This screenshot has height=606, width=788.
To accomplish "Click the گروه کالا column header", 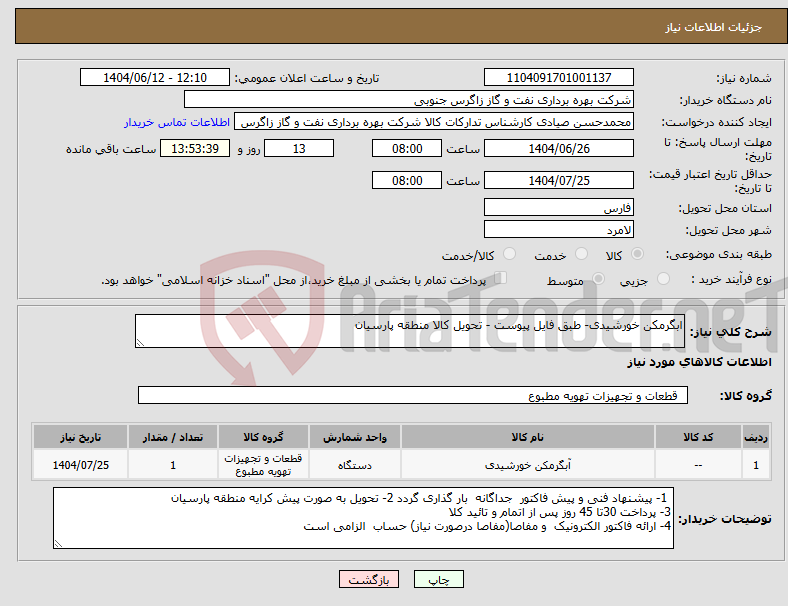I will tap(263, 437).
